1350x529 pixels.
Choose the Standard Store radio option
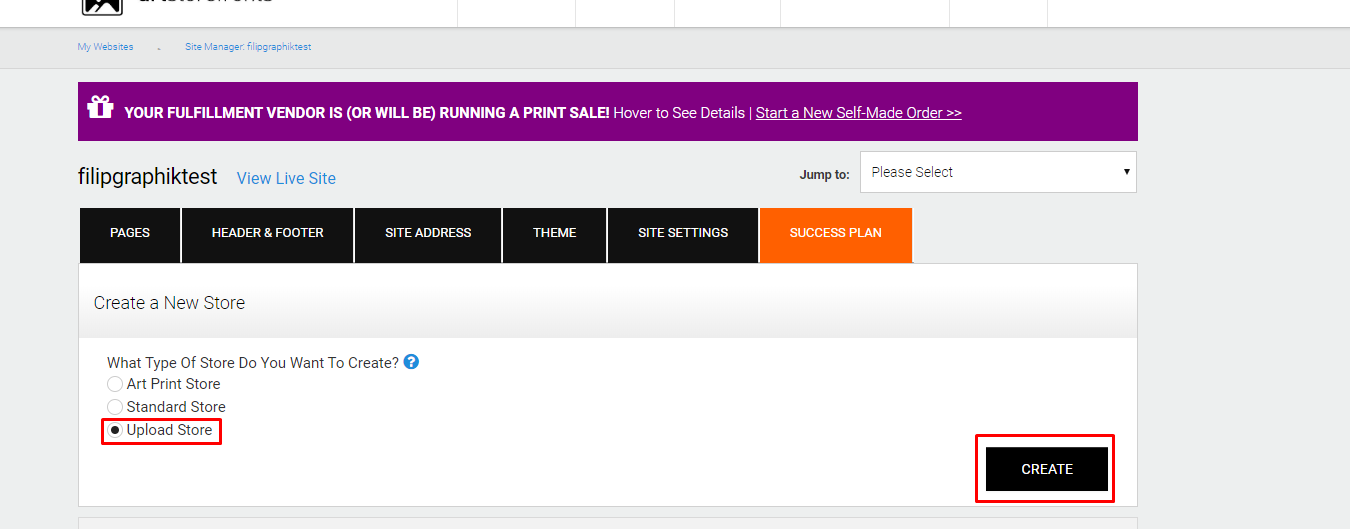coord(115,407)
